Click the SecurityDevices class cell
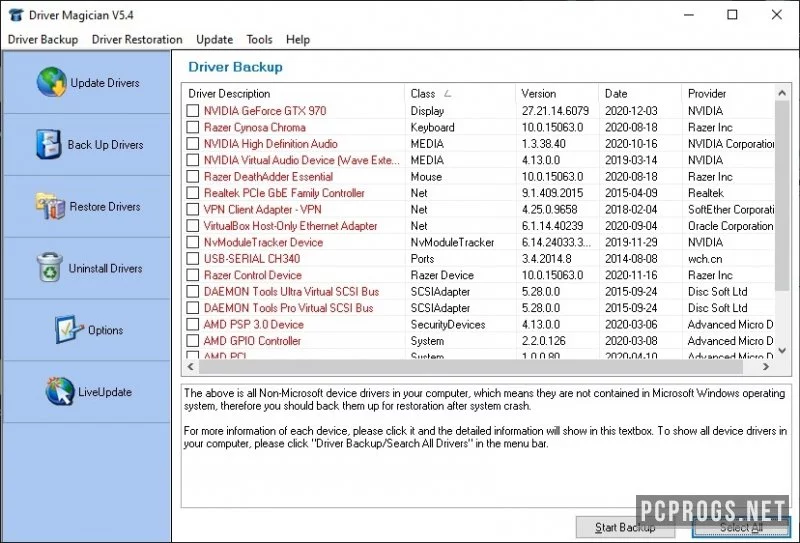800x543 pixels. (447, 324)
